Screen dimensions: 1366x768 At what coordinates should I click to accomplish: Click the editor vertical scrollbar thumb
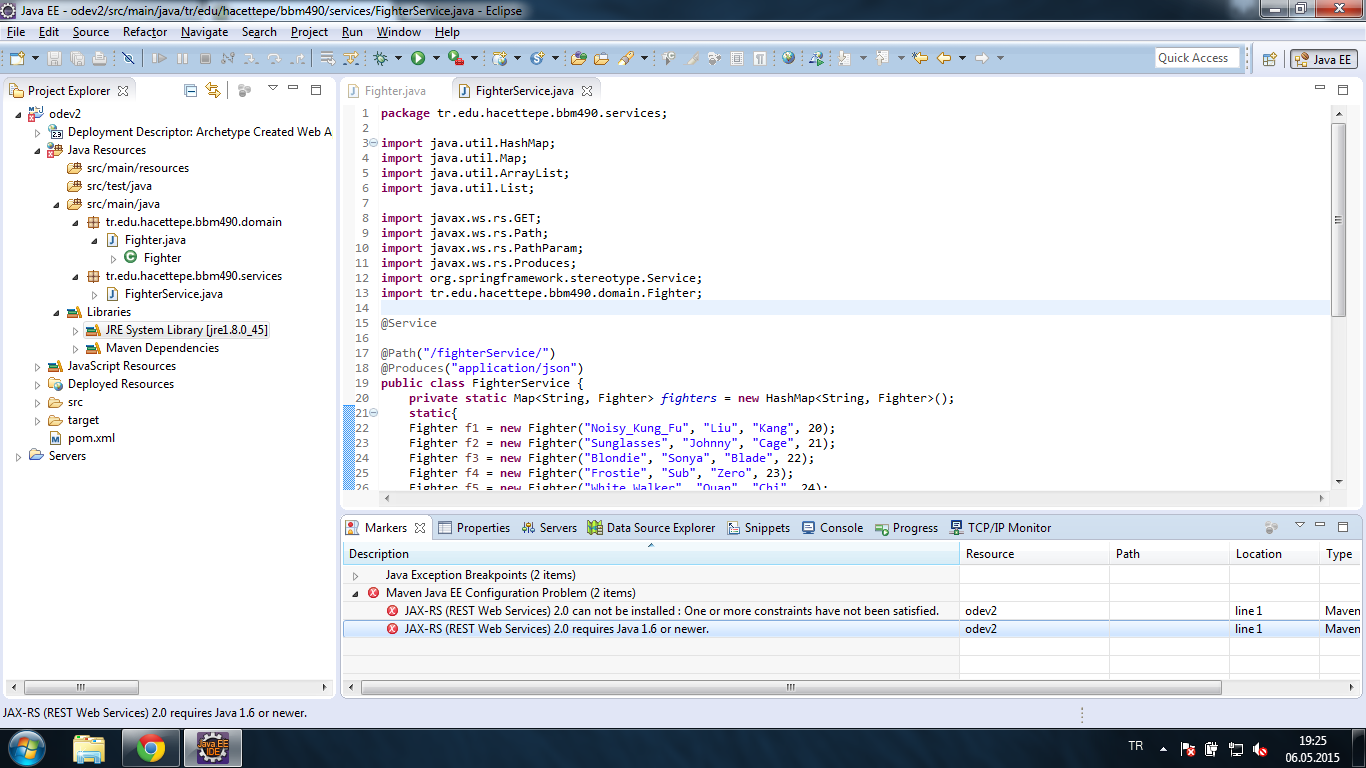coord(1338,220)
